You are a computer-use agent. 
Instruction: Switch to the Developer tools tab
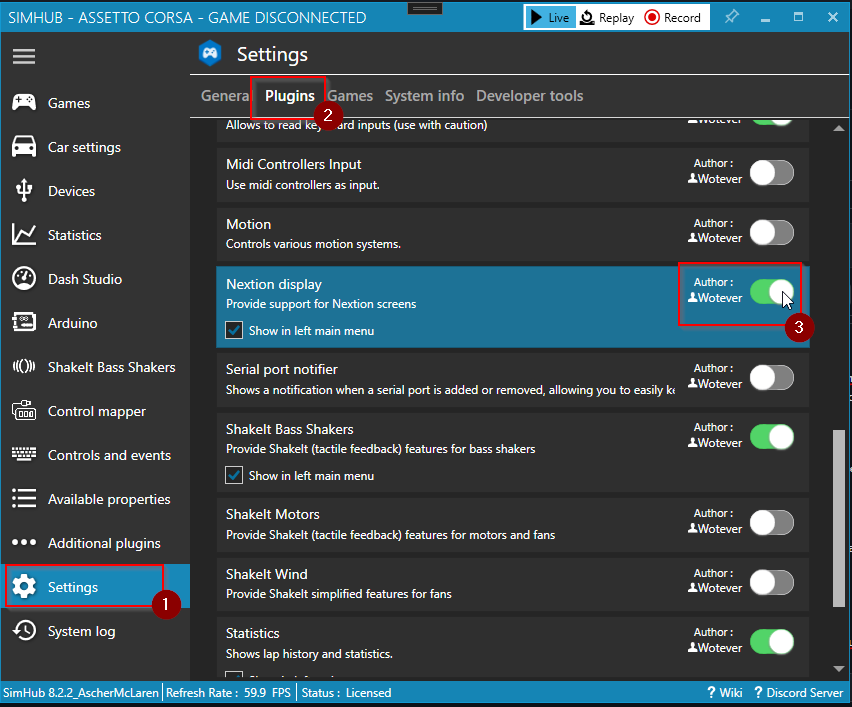tap(529, 96)
